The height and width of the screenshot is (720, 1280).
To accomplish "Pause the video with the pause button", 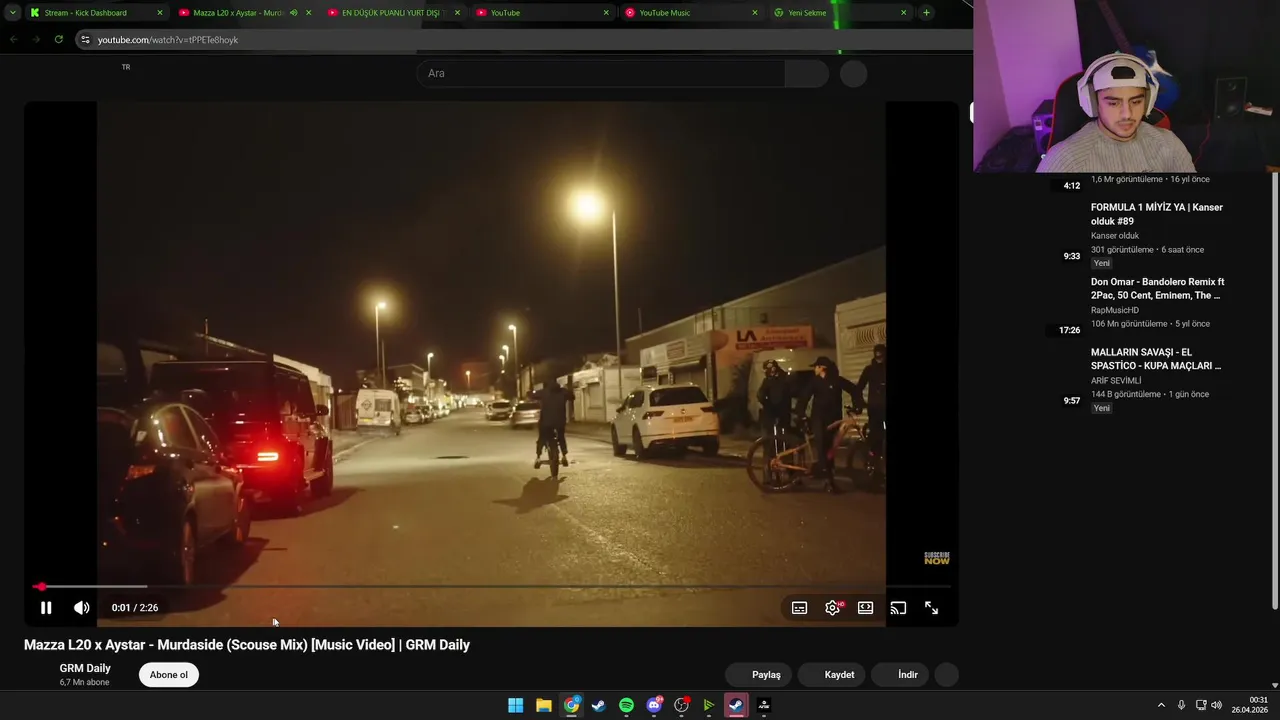I will (x=46, y=608).
